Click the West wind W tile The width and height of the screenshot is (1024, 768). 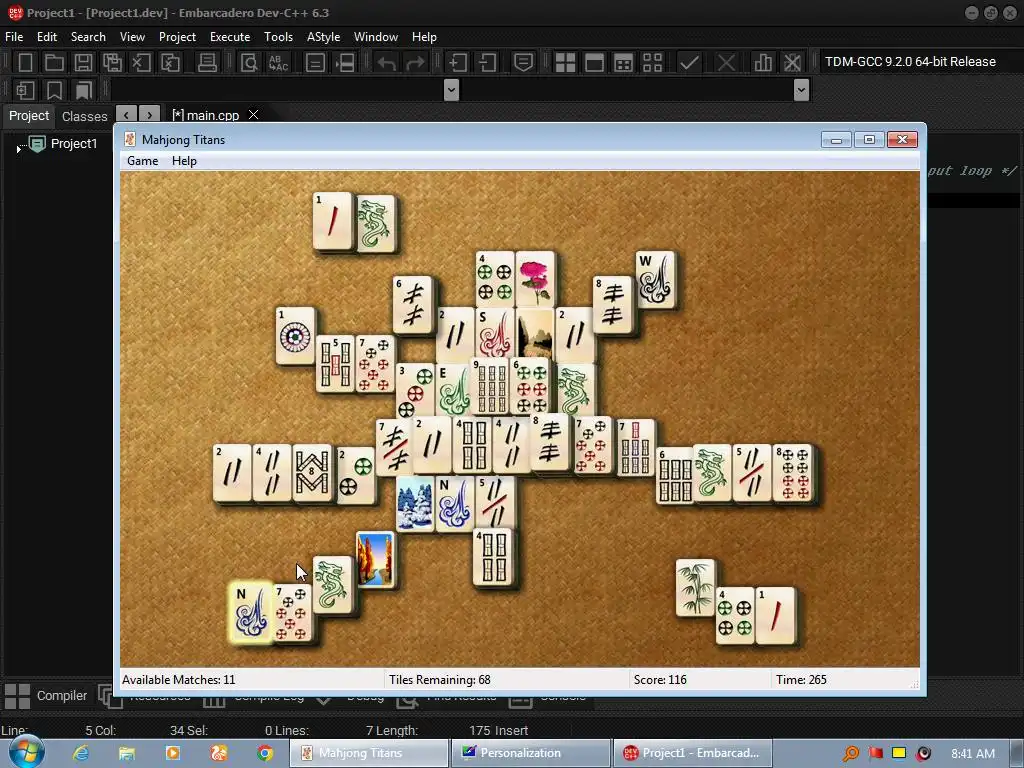click(655, 280)
